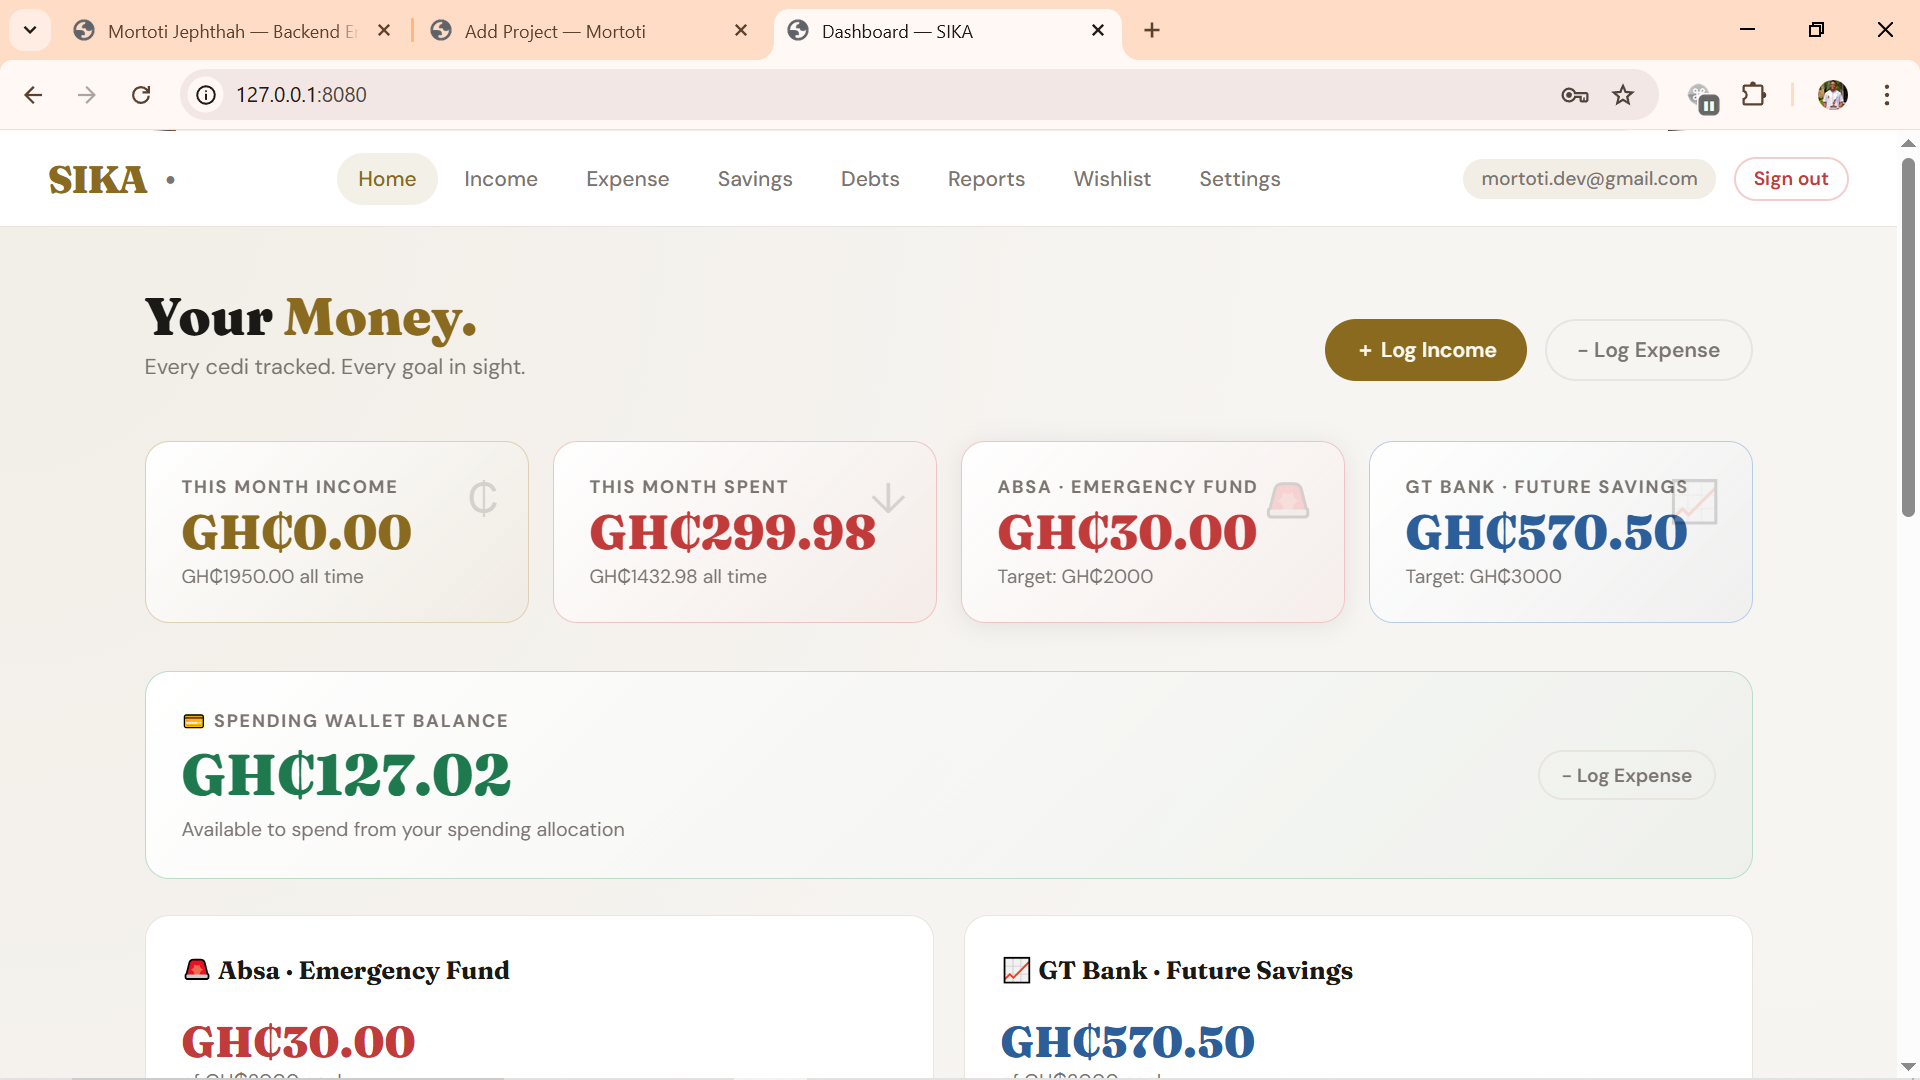Open the Debts page

point(870,179)
